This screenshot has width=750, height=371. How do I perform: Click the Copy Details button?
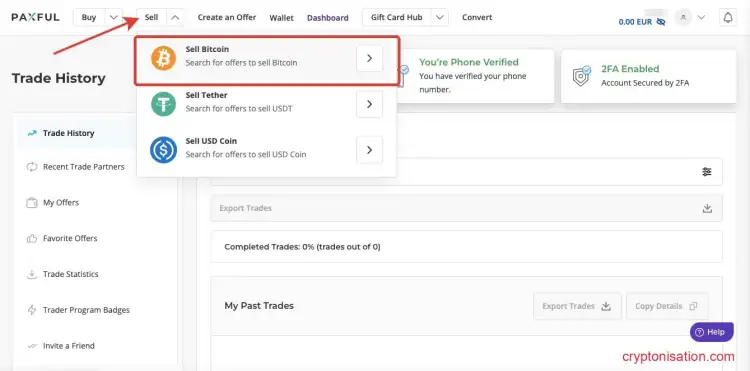(667, 306)
